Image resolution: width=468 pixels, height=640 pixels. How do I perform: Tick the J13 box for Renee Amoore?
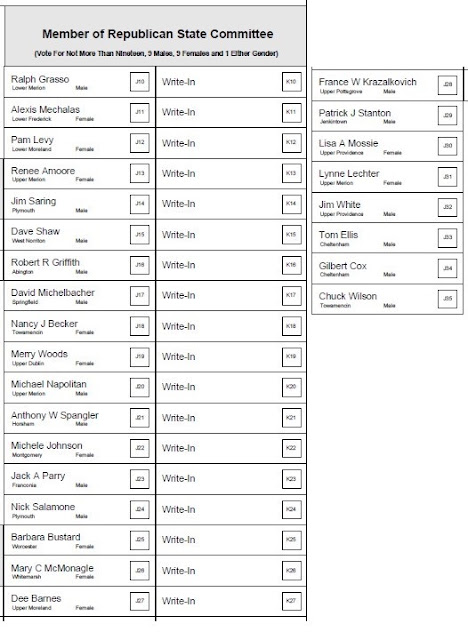(x=140, y=173)
